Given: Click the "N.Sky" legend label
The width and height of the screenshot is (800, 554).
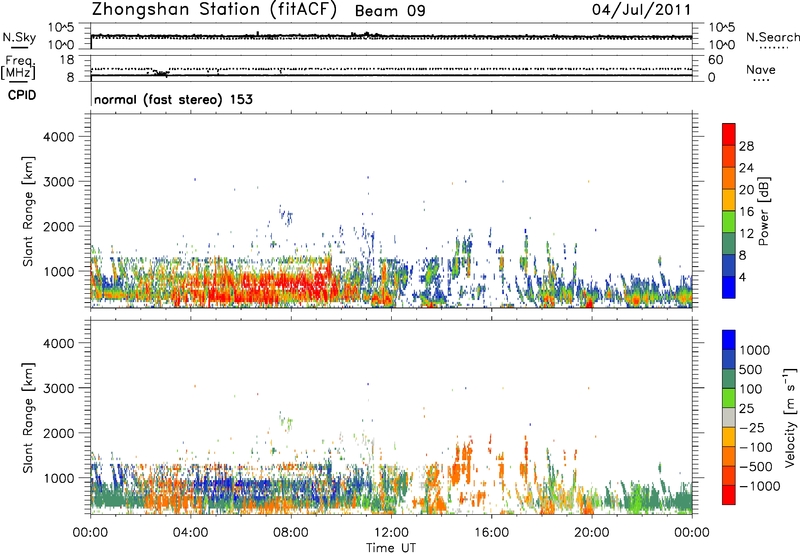Looking at the screenshot, I should pos(19,37).
